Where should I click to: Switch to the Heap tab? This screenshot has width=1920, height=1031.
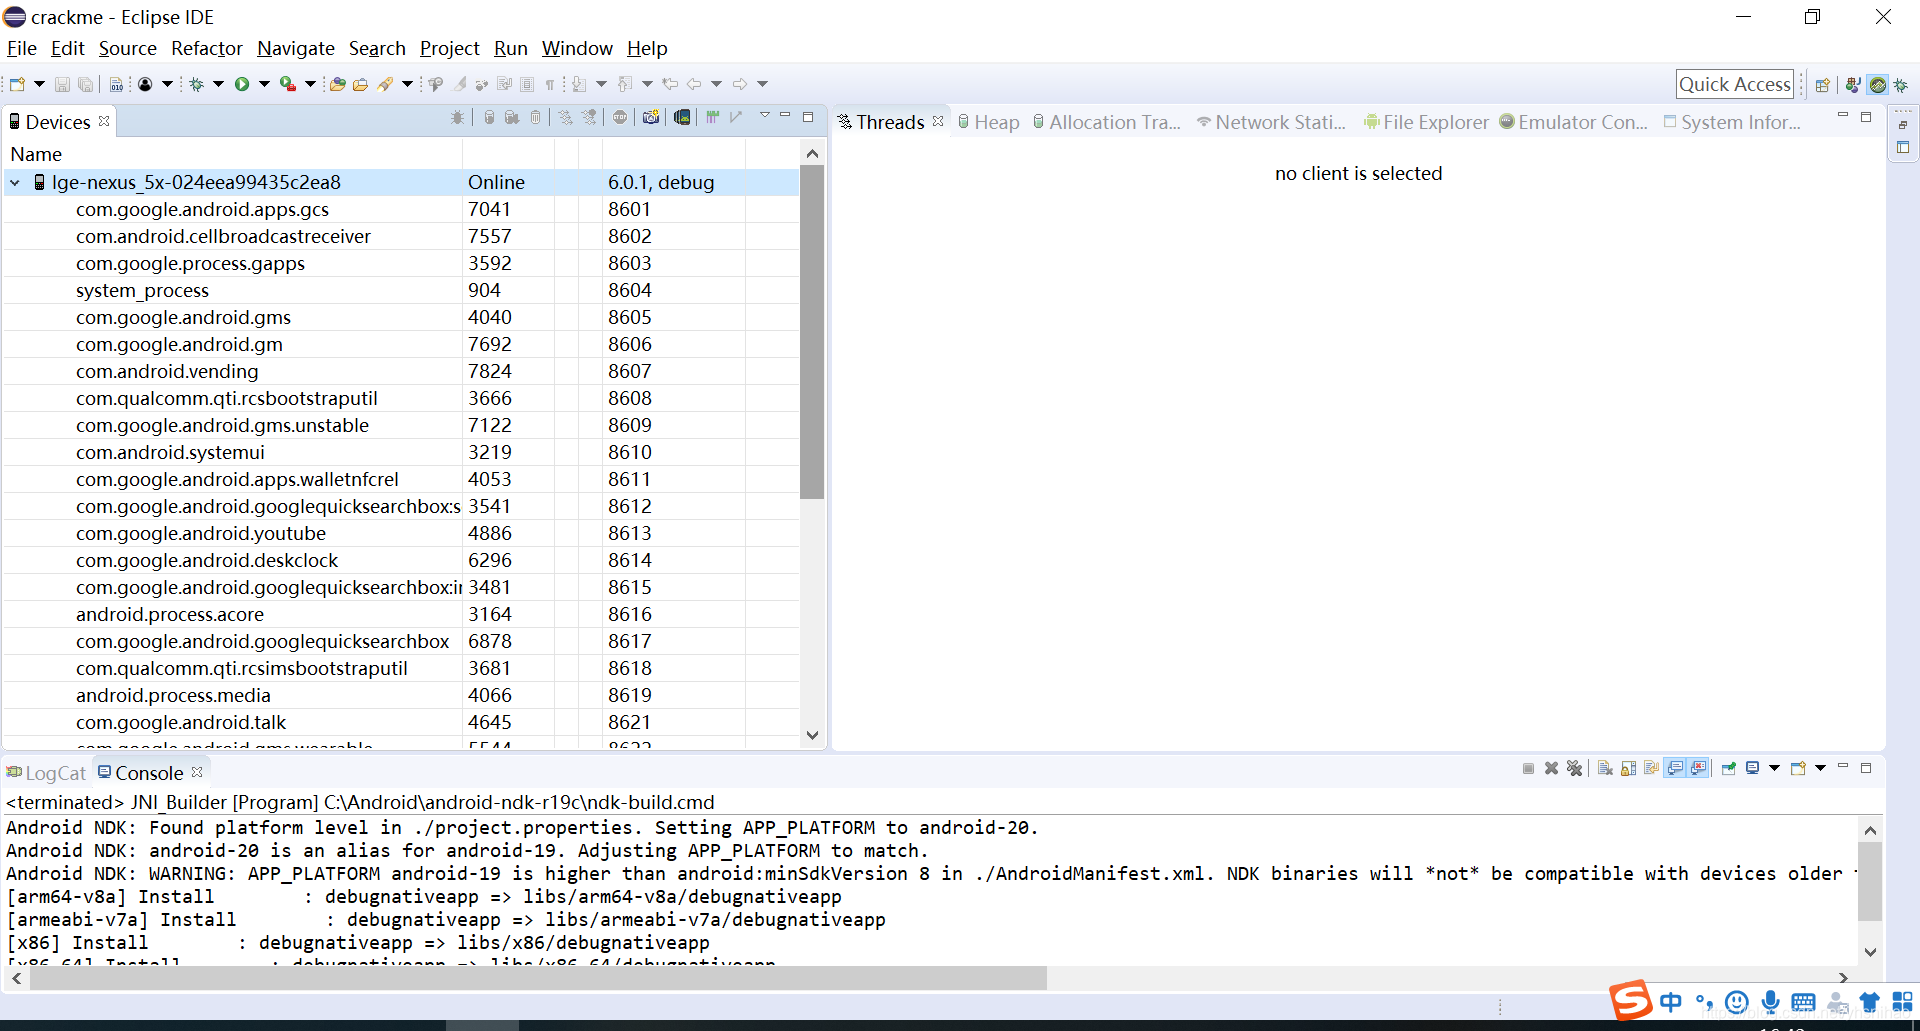coord(989,122)
